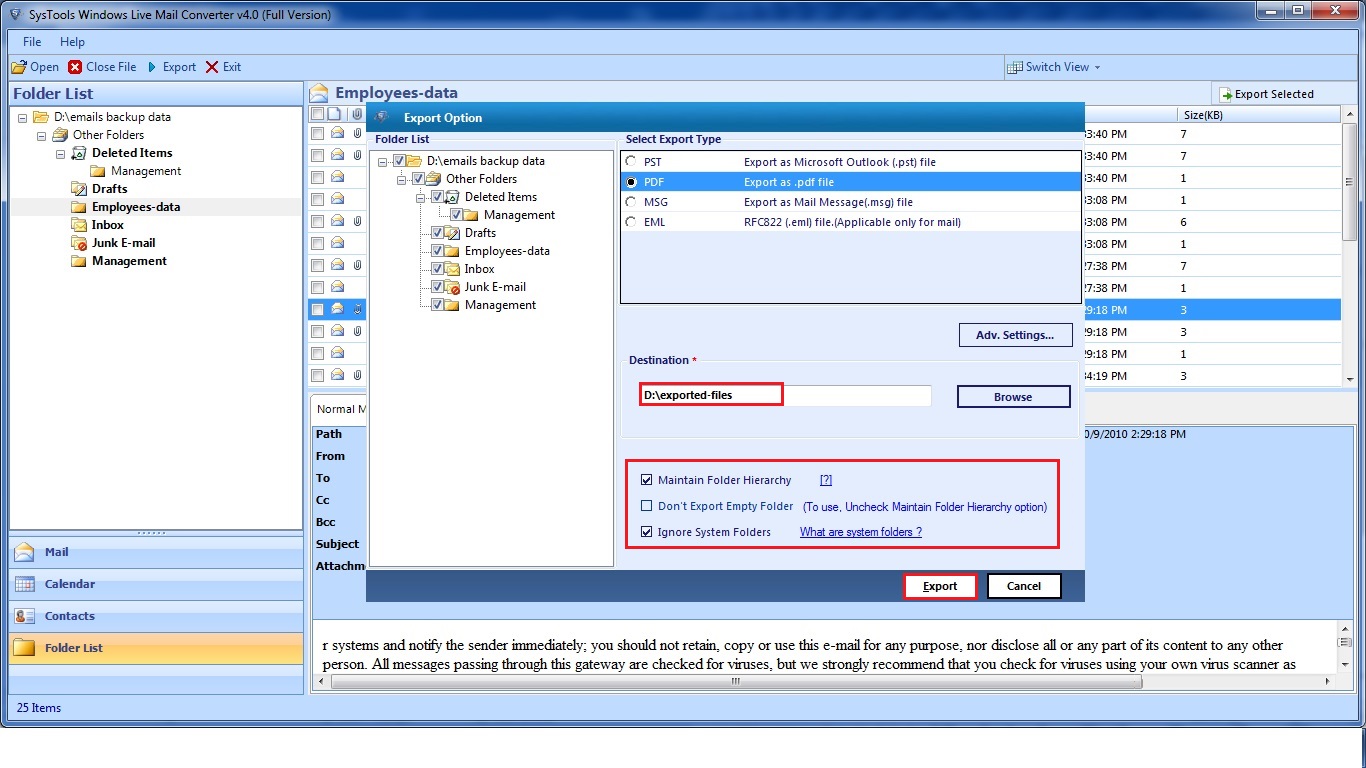Click the Switch View toolbar icon
1366x768 pixels.
[1016, 67]
